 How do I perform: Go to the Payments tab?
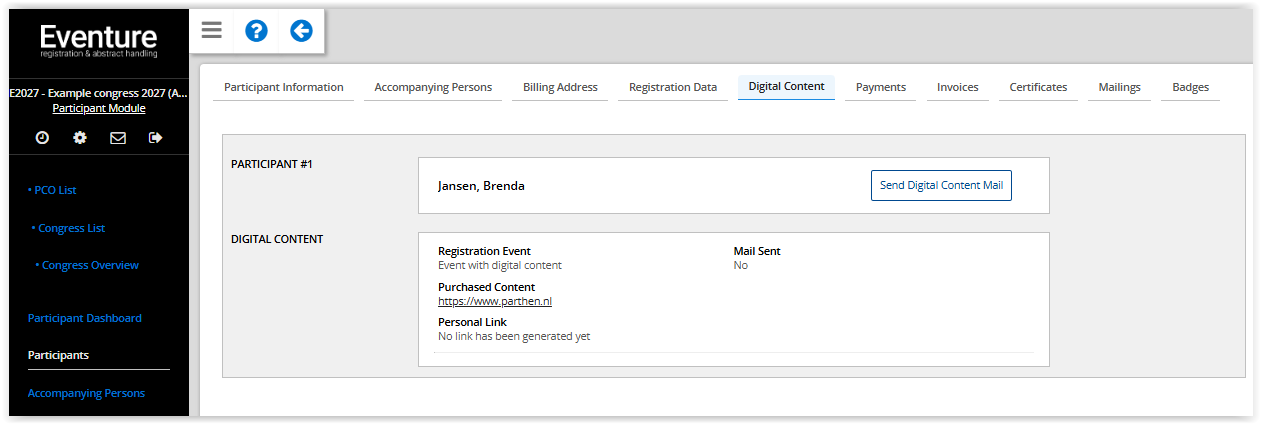(881, 87)
